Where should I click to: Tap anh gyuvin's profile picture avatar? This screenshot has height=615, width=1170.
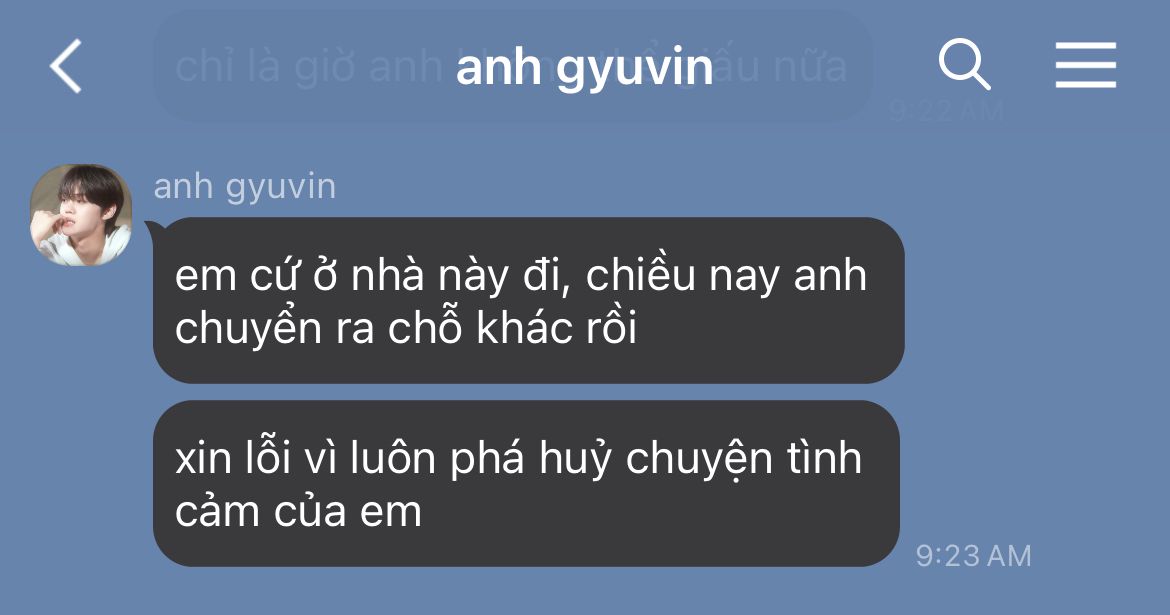81,215
